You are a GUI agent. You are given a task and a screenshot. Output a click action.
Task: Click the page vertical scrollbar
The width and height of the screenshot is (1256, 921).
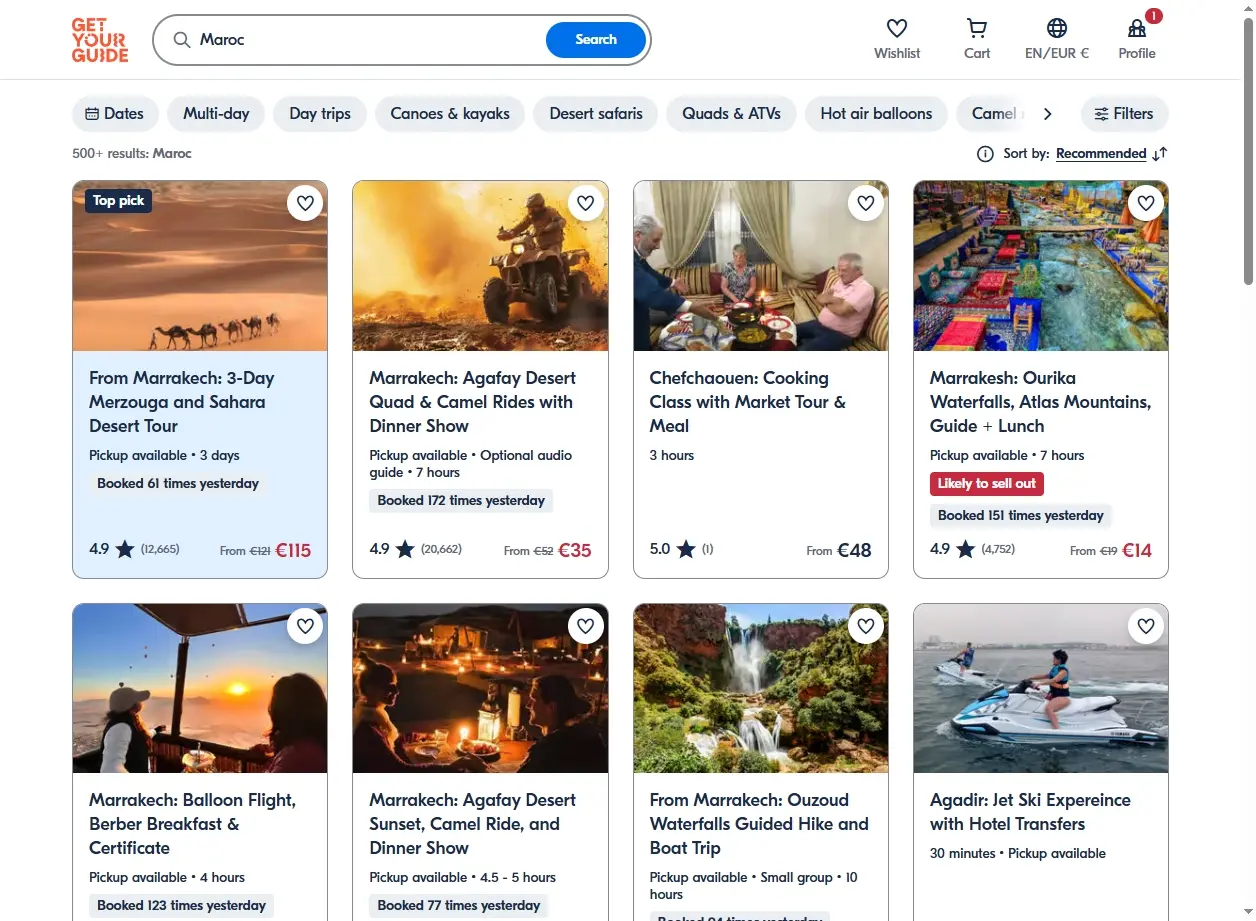pyautogui.click(x=1248, y=150)
